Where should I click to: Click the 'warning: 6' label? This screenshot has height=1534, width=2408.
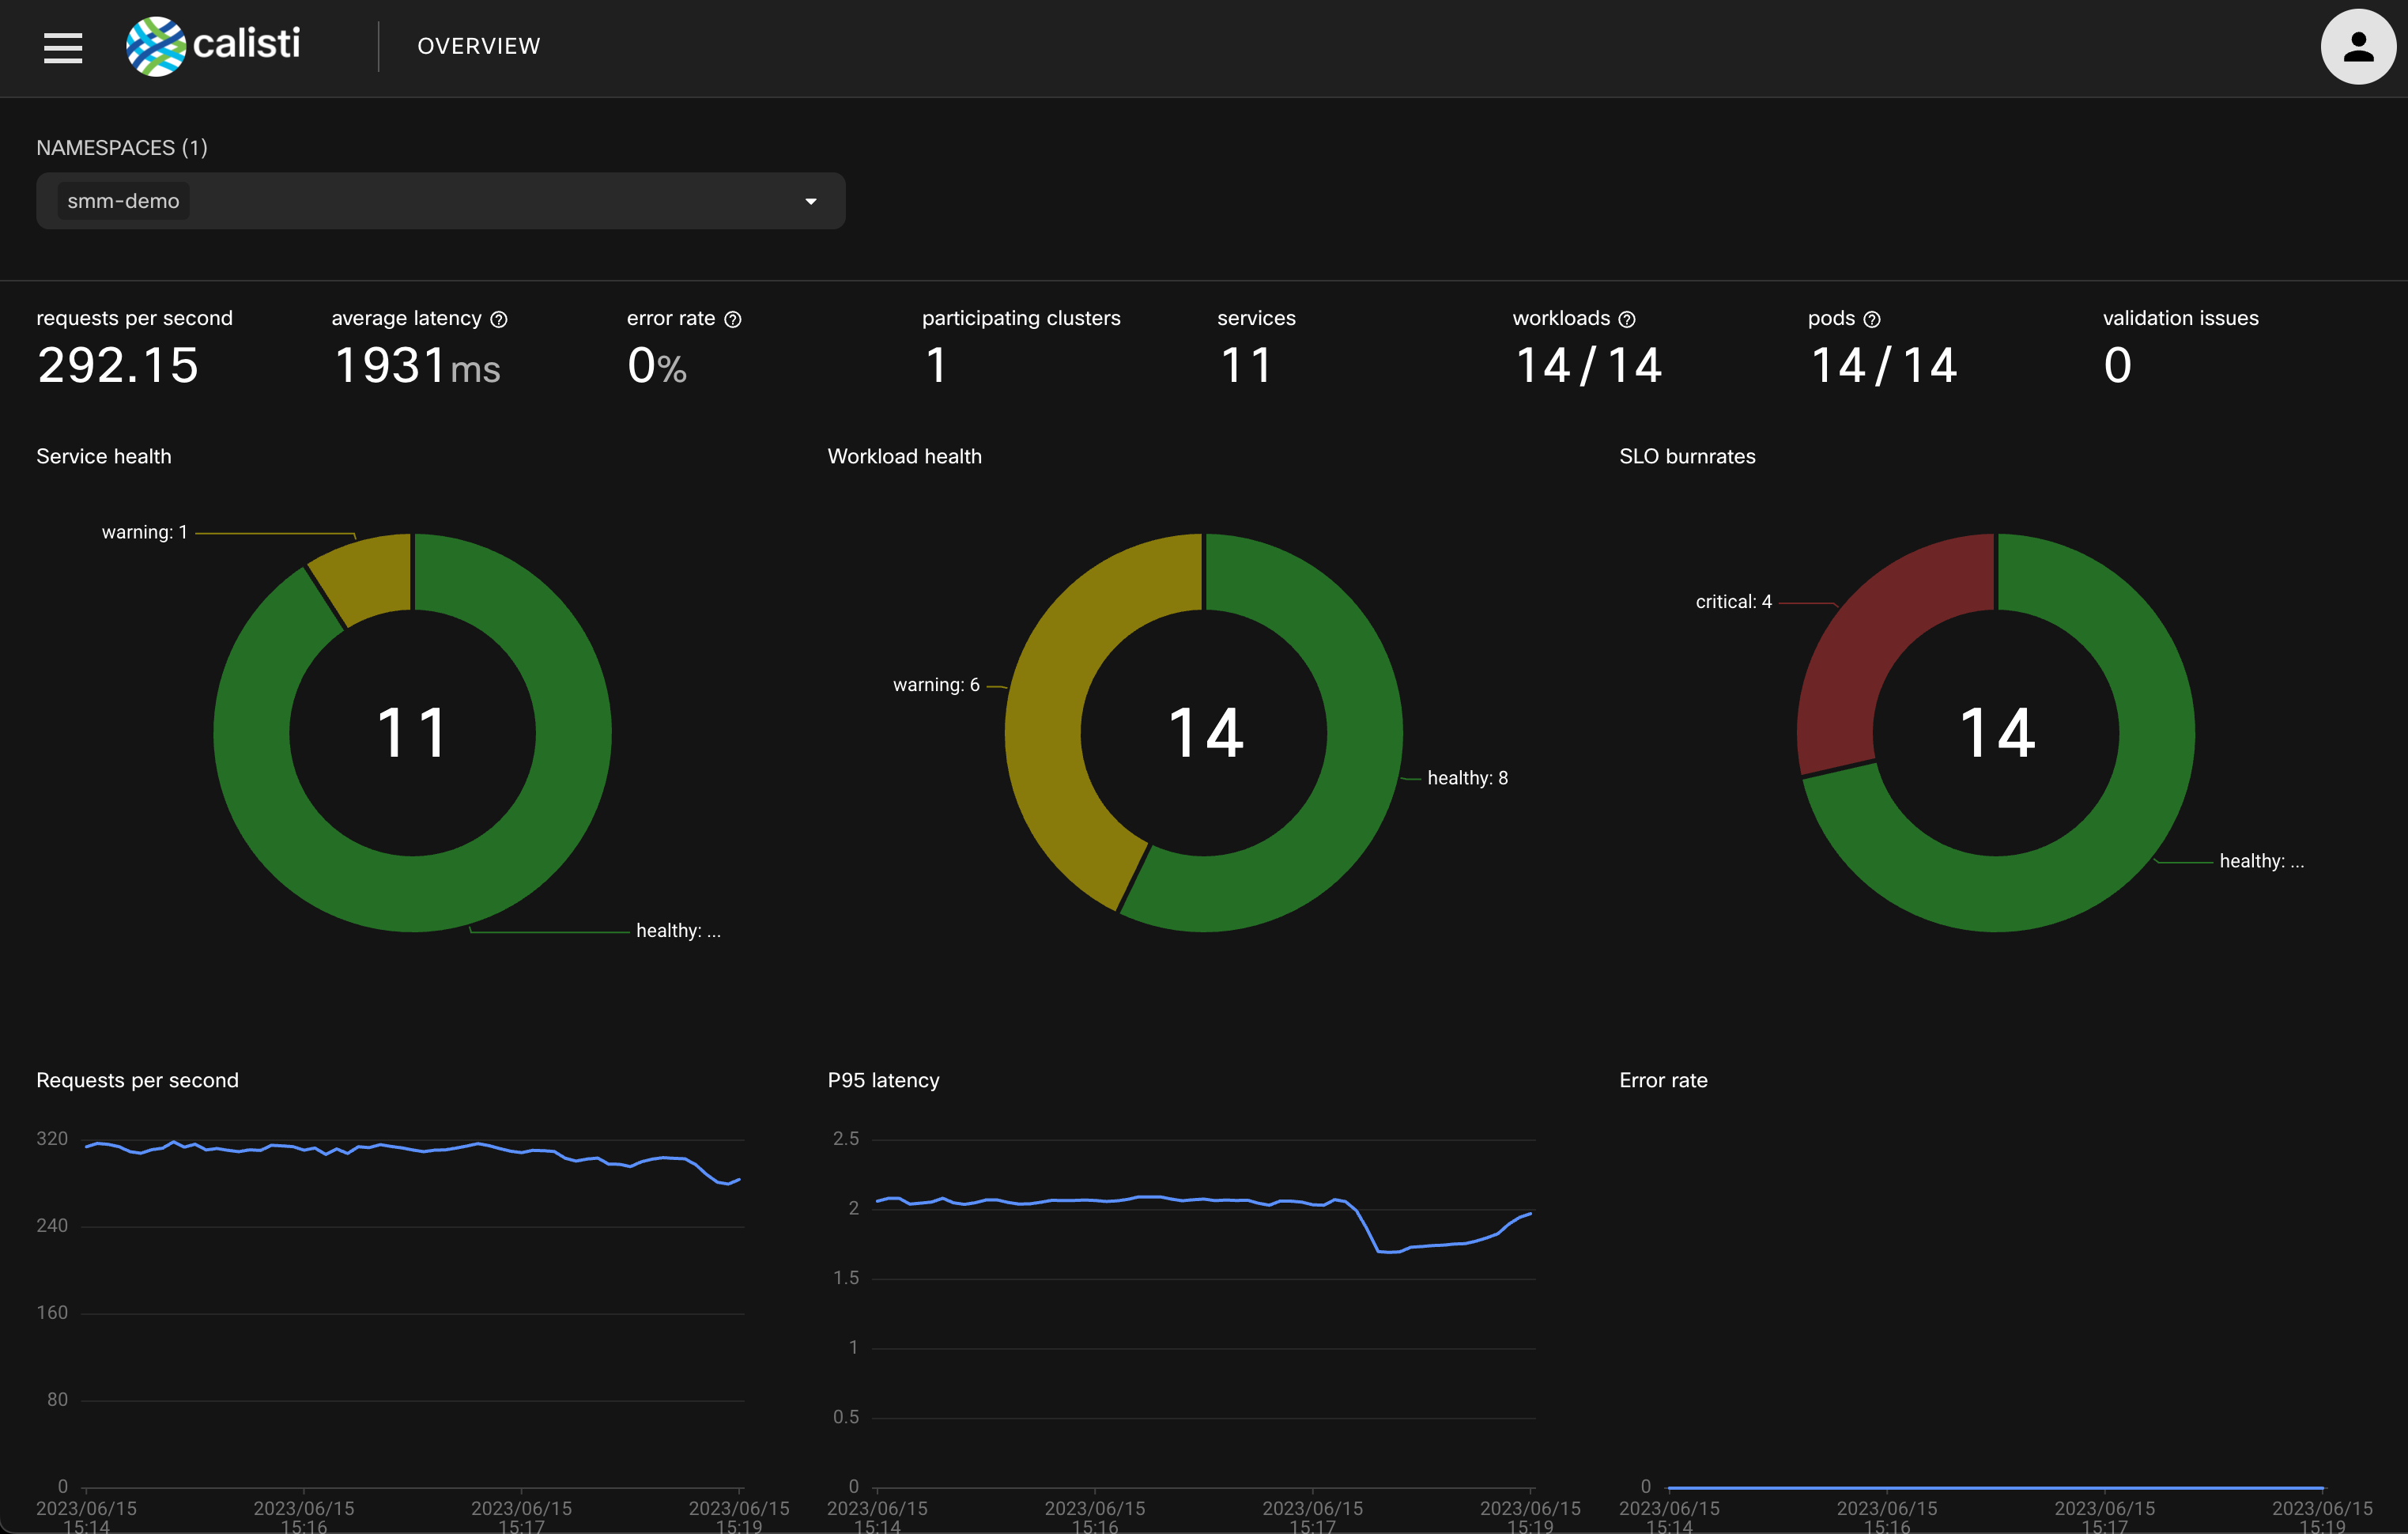936,685
